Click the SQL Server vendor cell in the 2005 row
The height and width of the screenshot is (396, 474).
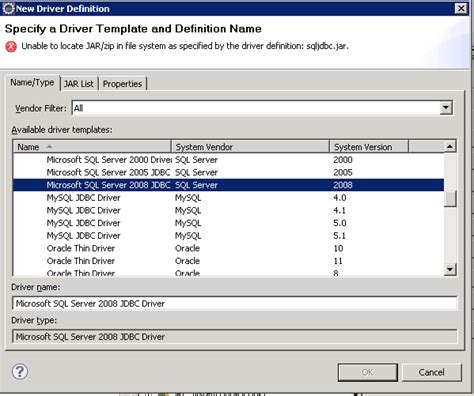[196, 172]
